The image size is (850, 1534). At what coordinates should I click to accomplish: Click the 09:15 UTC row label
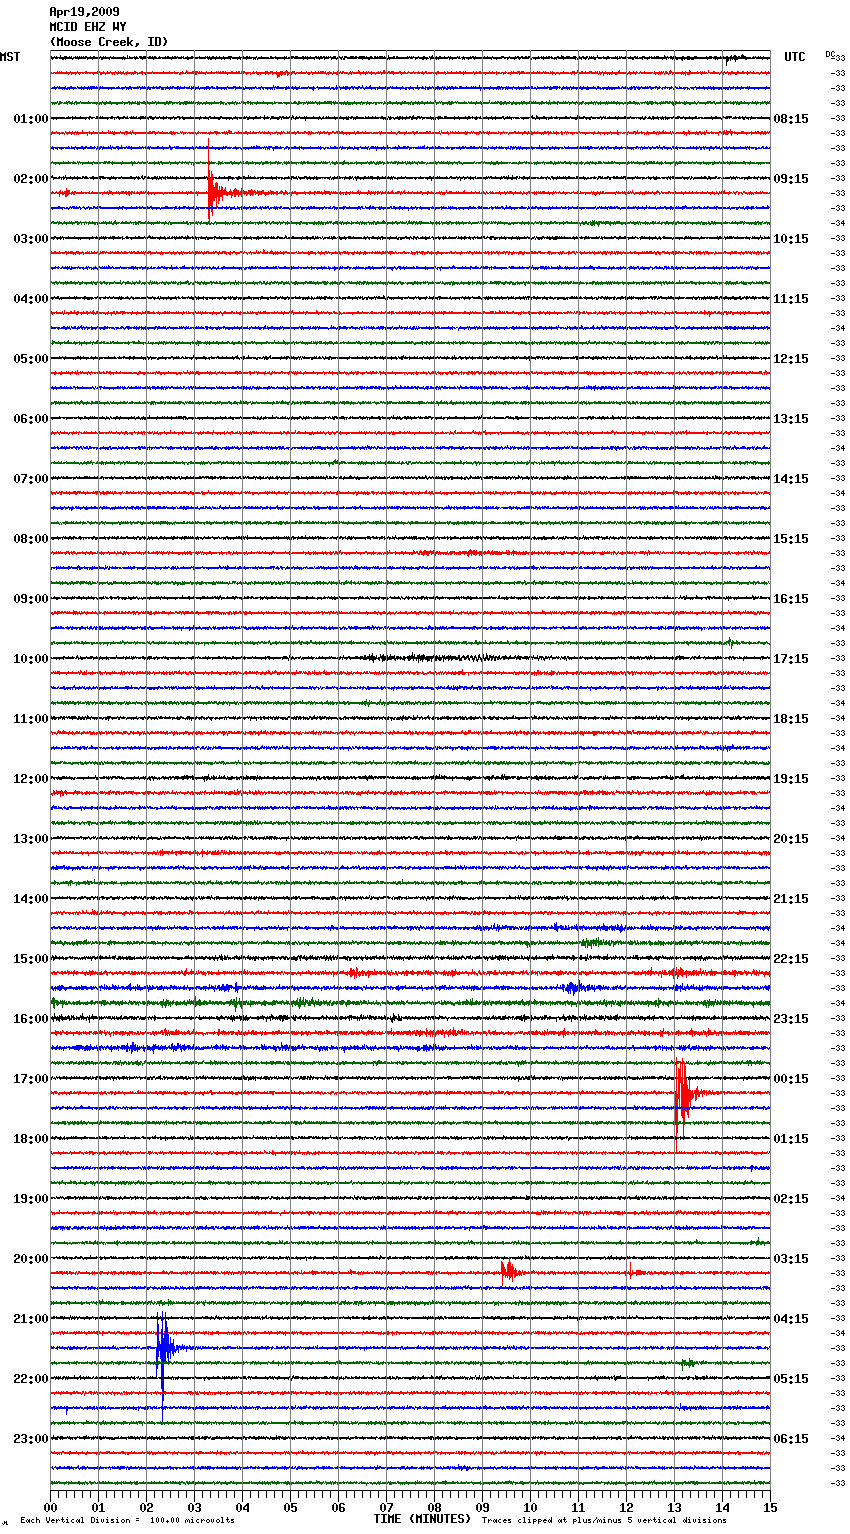coord(791,179)
